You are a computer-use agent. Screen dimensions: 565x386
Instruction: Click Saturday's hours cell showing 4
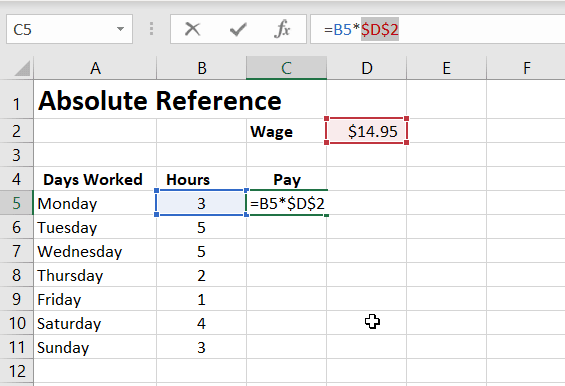click(201, 323)
